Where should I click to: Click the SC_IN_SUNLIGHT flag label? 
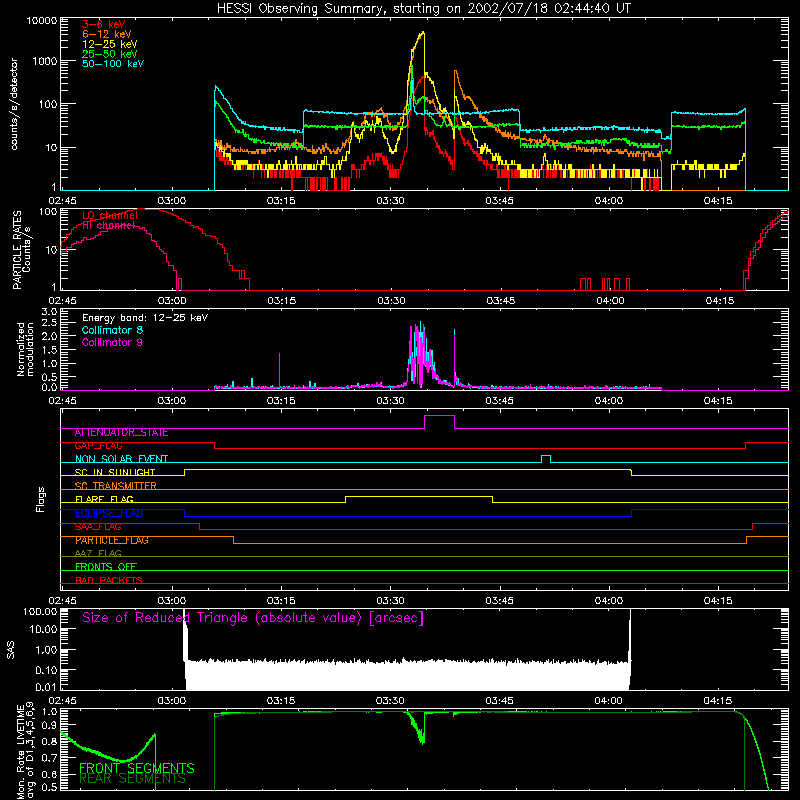pyautogui.click(x=115, y=472)
